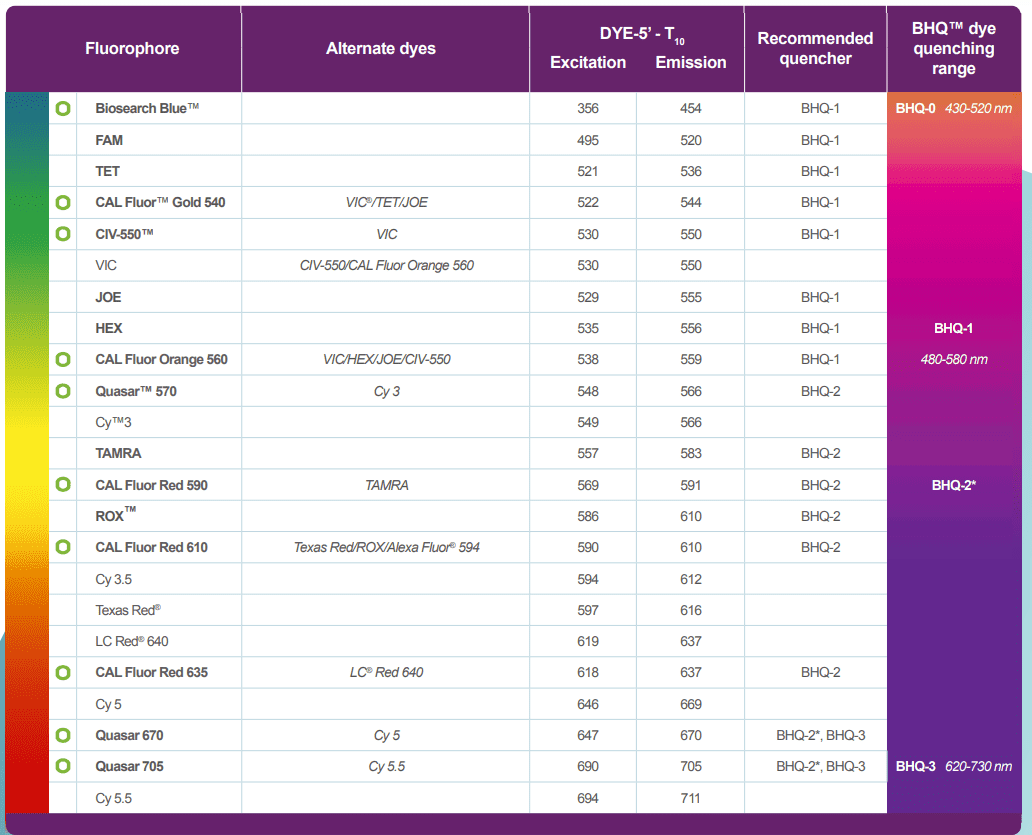Click the BHQ-1 480-580 nm range label
The width and height of the screenshot is (1032, 835).
point(953,343)
